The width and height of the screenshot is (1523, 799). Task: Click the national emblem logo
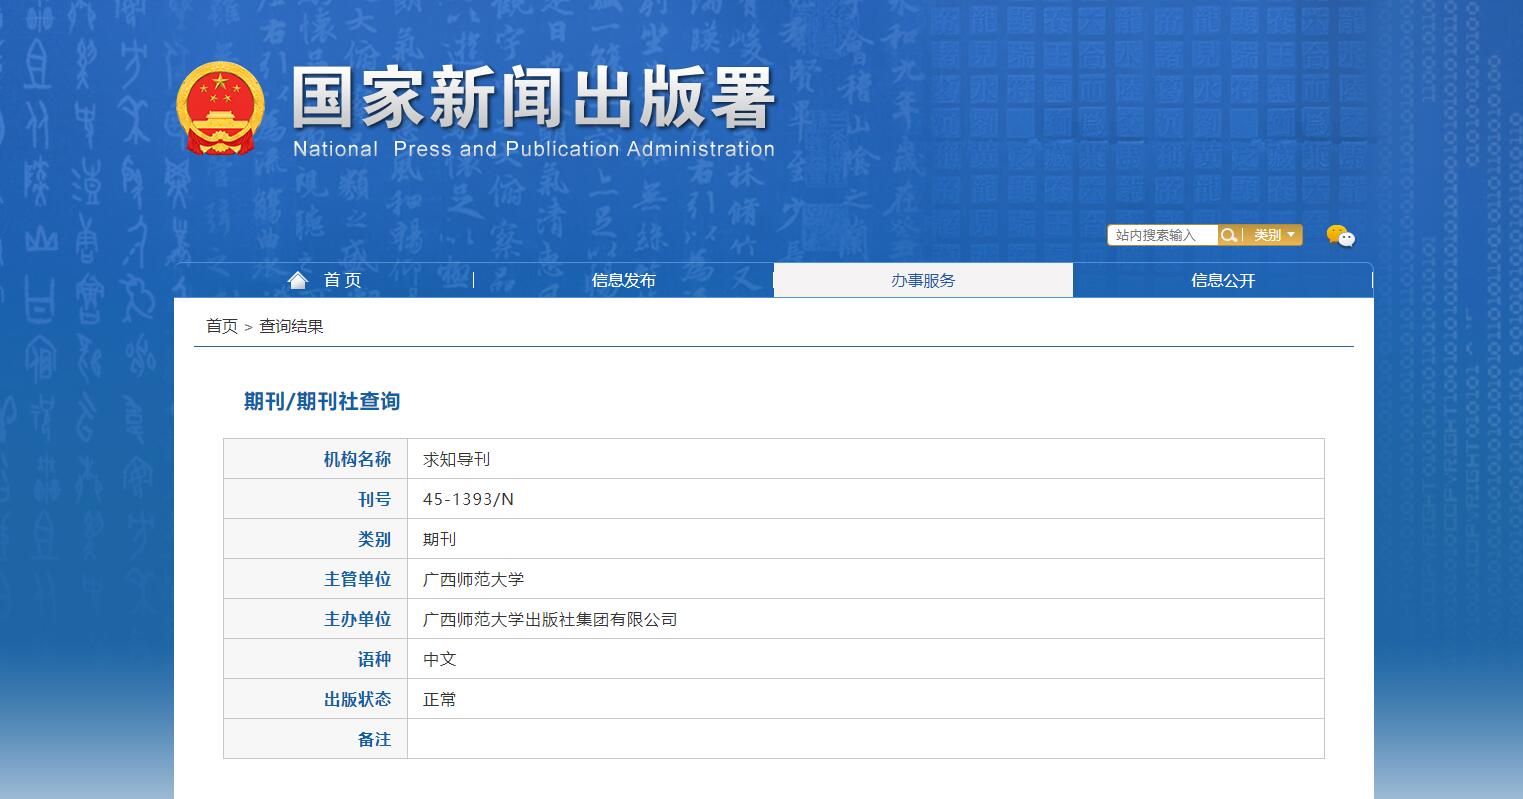[x=220, y=108]
